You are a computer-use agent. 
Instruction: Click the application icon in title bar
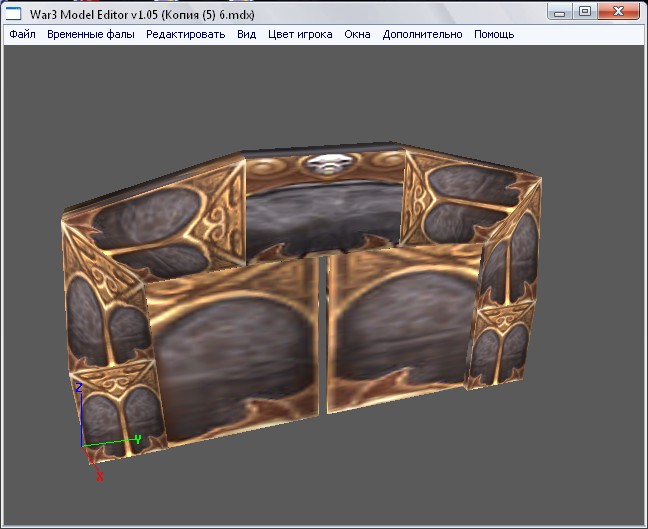point(13,14)
